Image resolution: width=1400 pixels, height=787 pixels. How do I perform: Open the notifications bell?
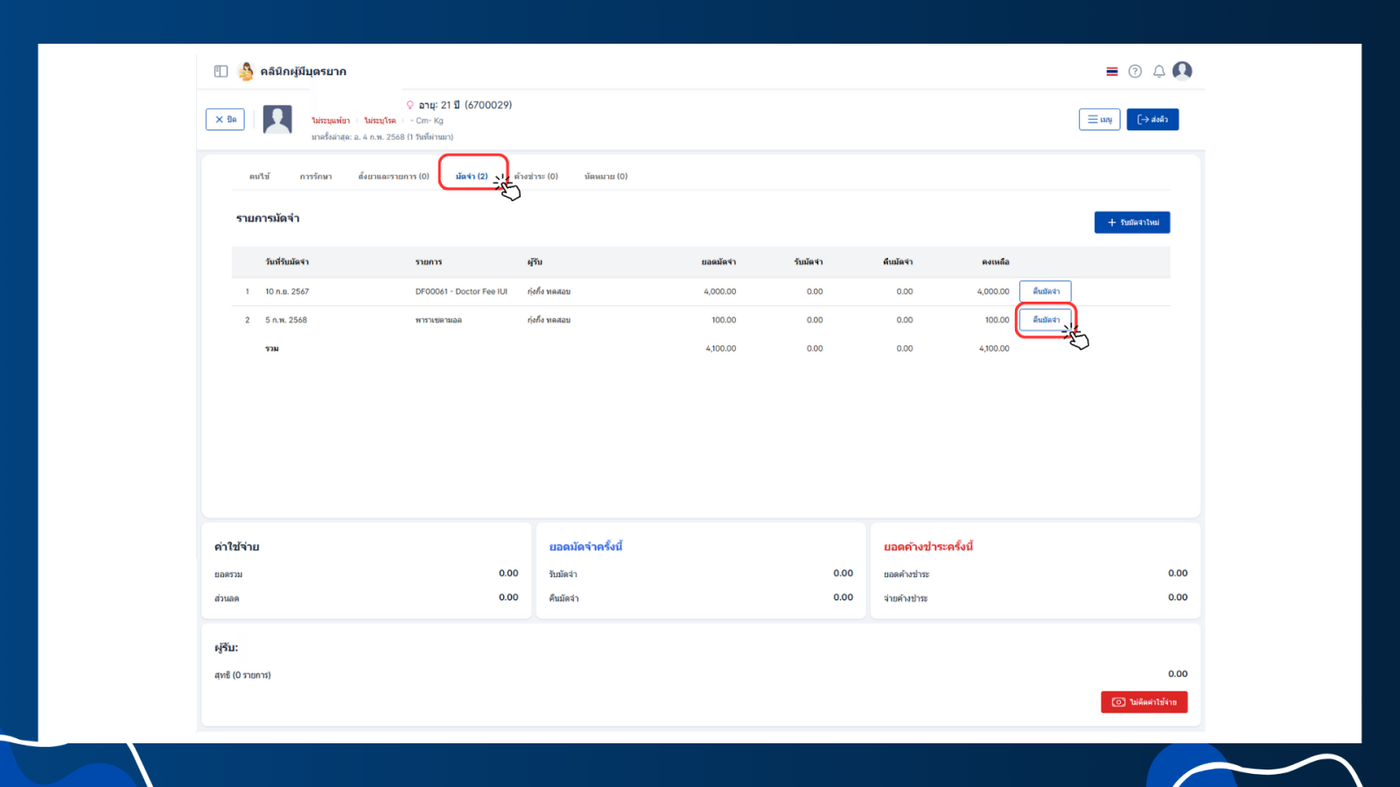(x=1159, y=71)
